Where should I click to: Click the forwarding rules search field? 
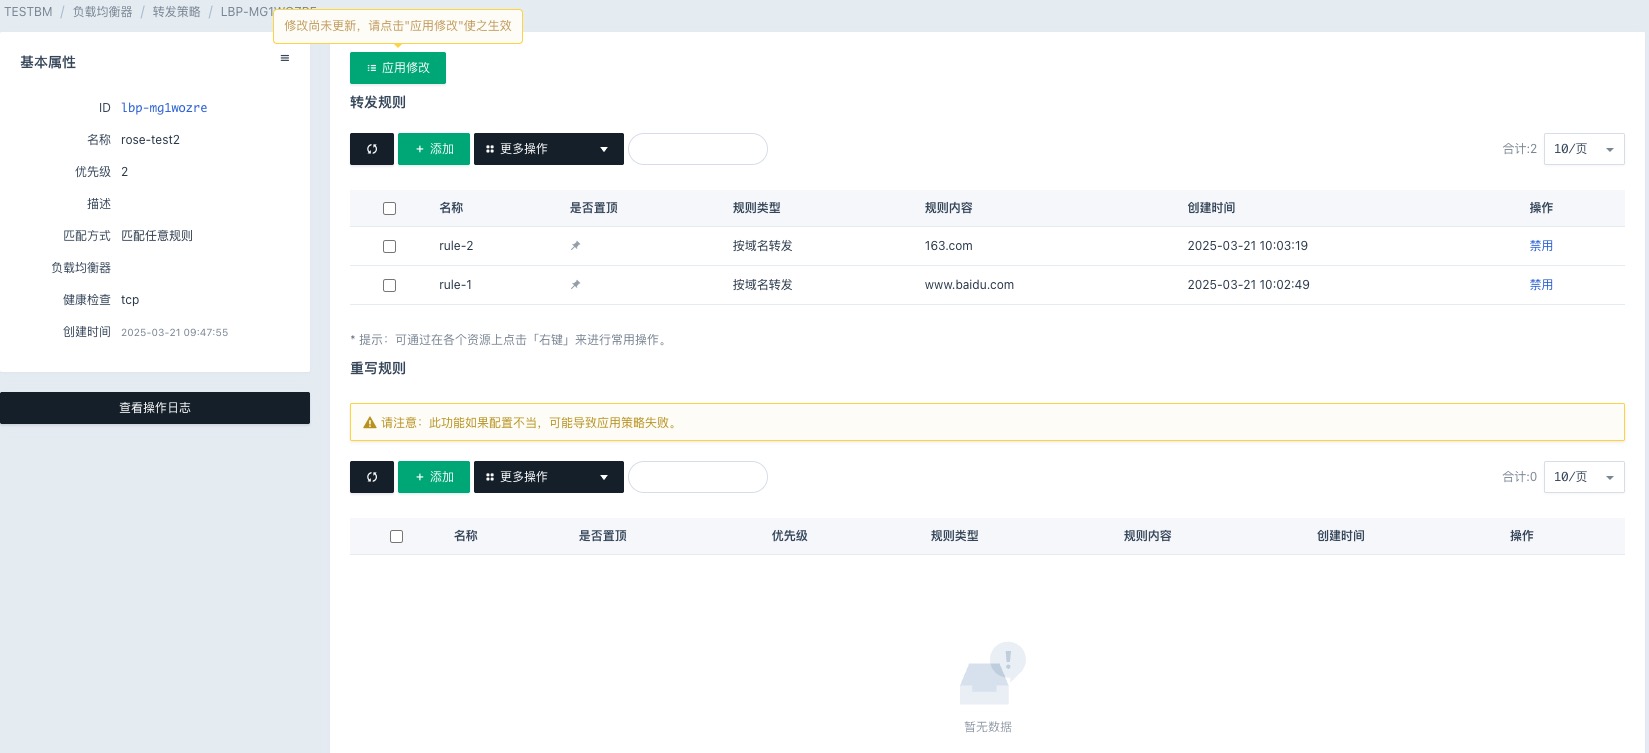(698, 149)
